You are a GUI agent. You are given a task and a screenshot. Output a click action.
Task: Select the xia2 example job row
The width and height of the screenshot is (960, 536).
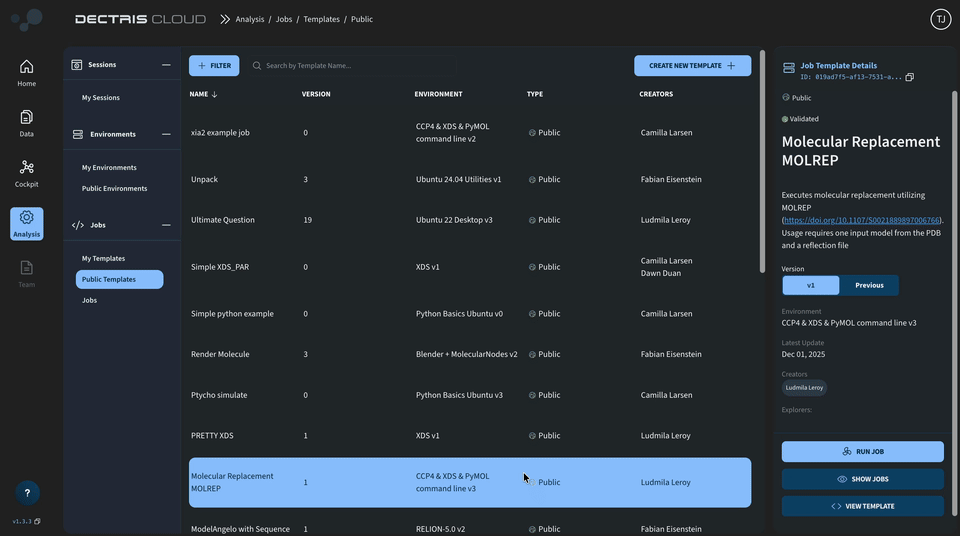coord(470,132)
